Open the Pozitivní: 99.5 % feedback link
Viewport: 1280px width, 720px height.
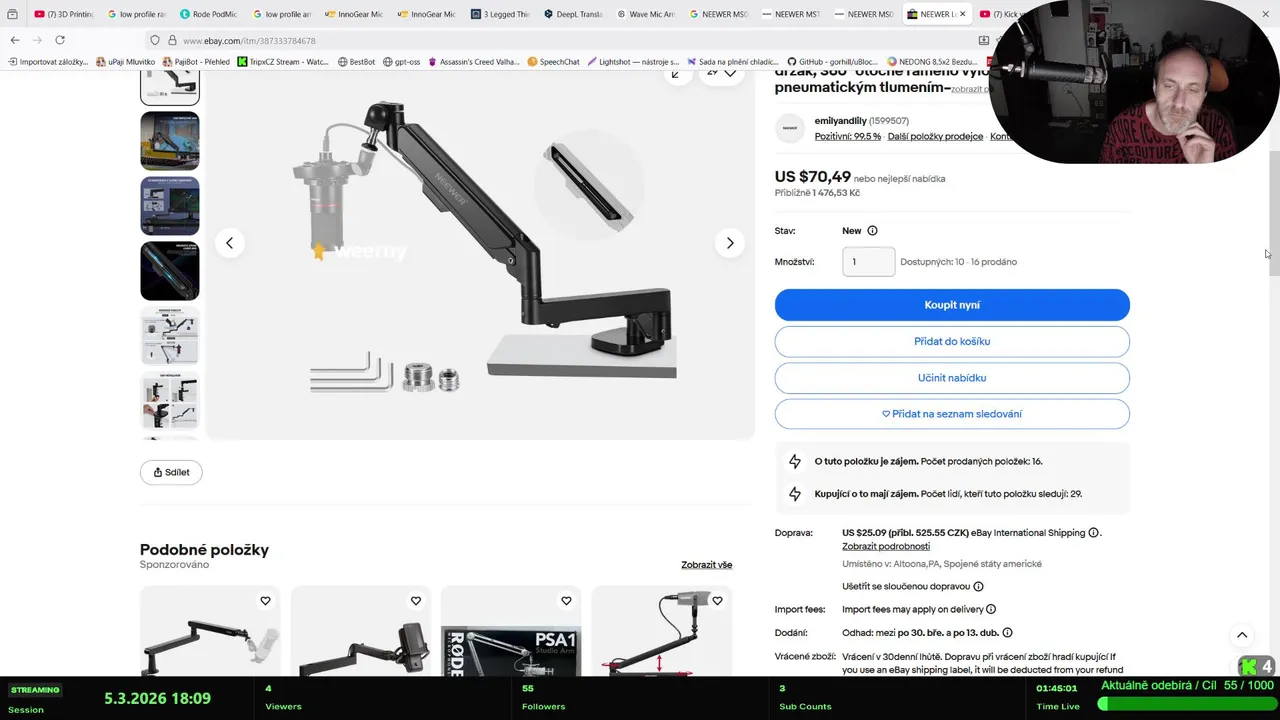[x=848, y=136]
